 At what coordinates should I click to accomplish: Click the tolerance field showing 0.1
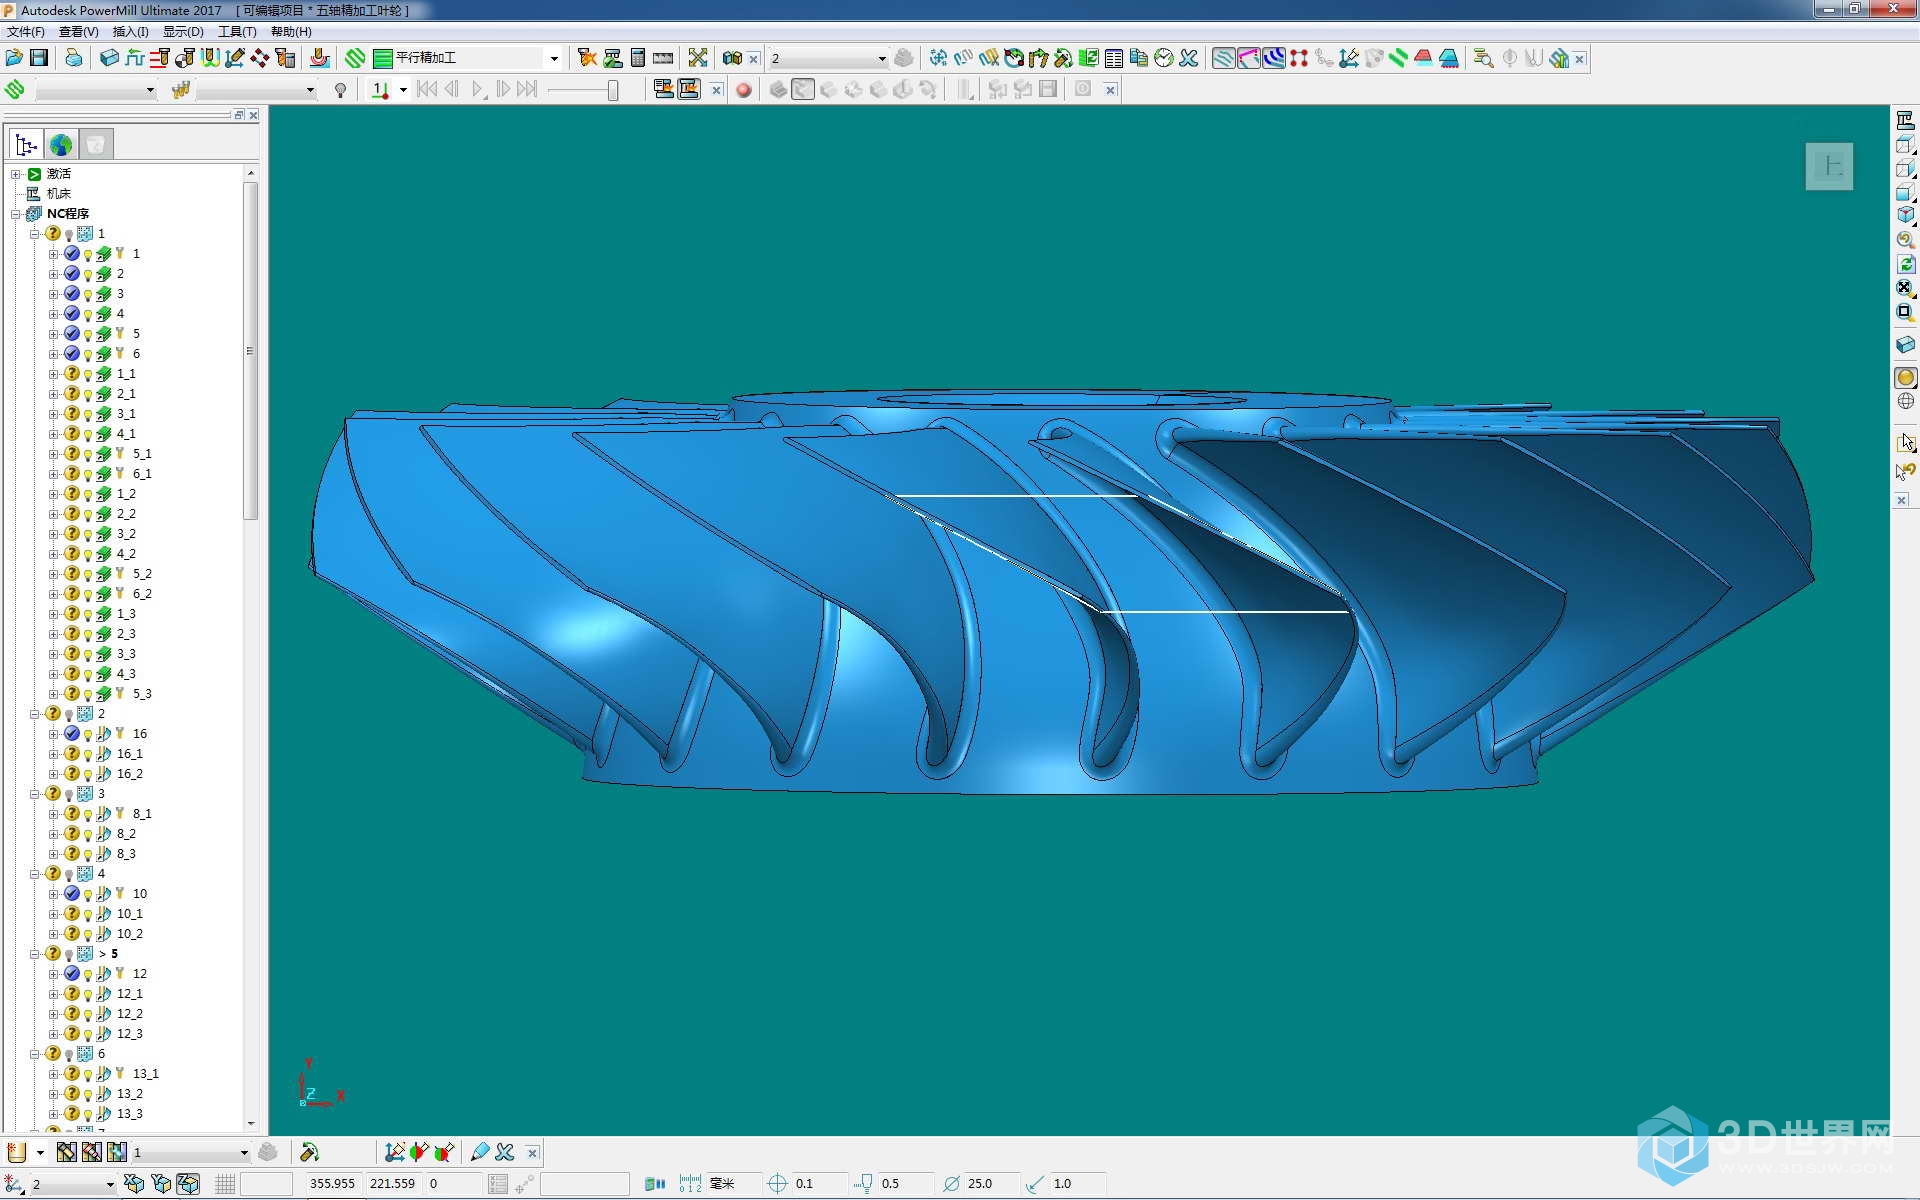pos(819,1184)
